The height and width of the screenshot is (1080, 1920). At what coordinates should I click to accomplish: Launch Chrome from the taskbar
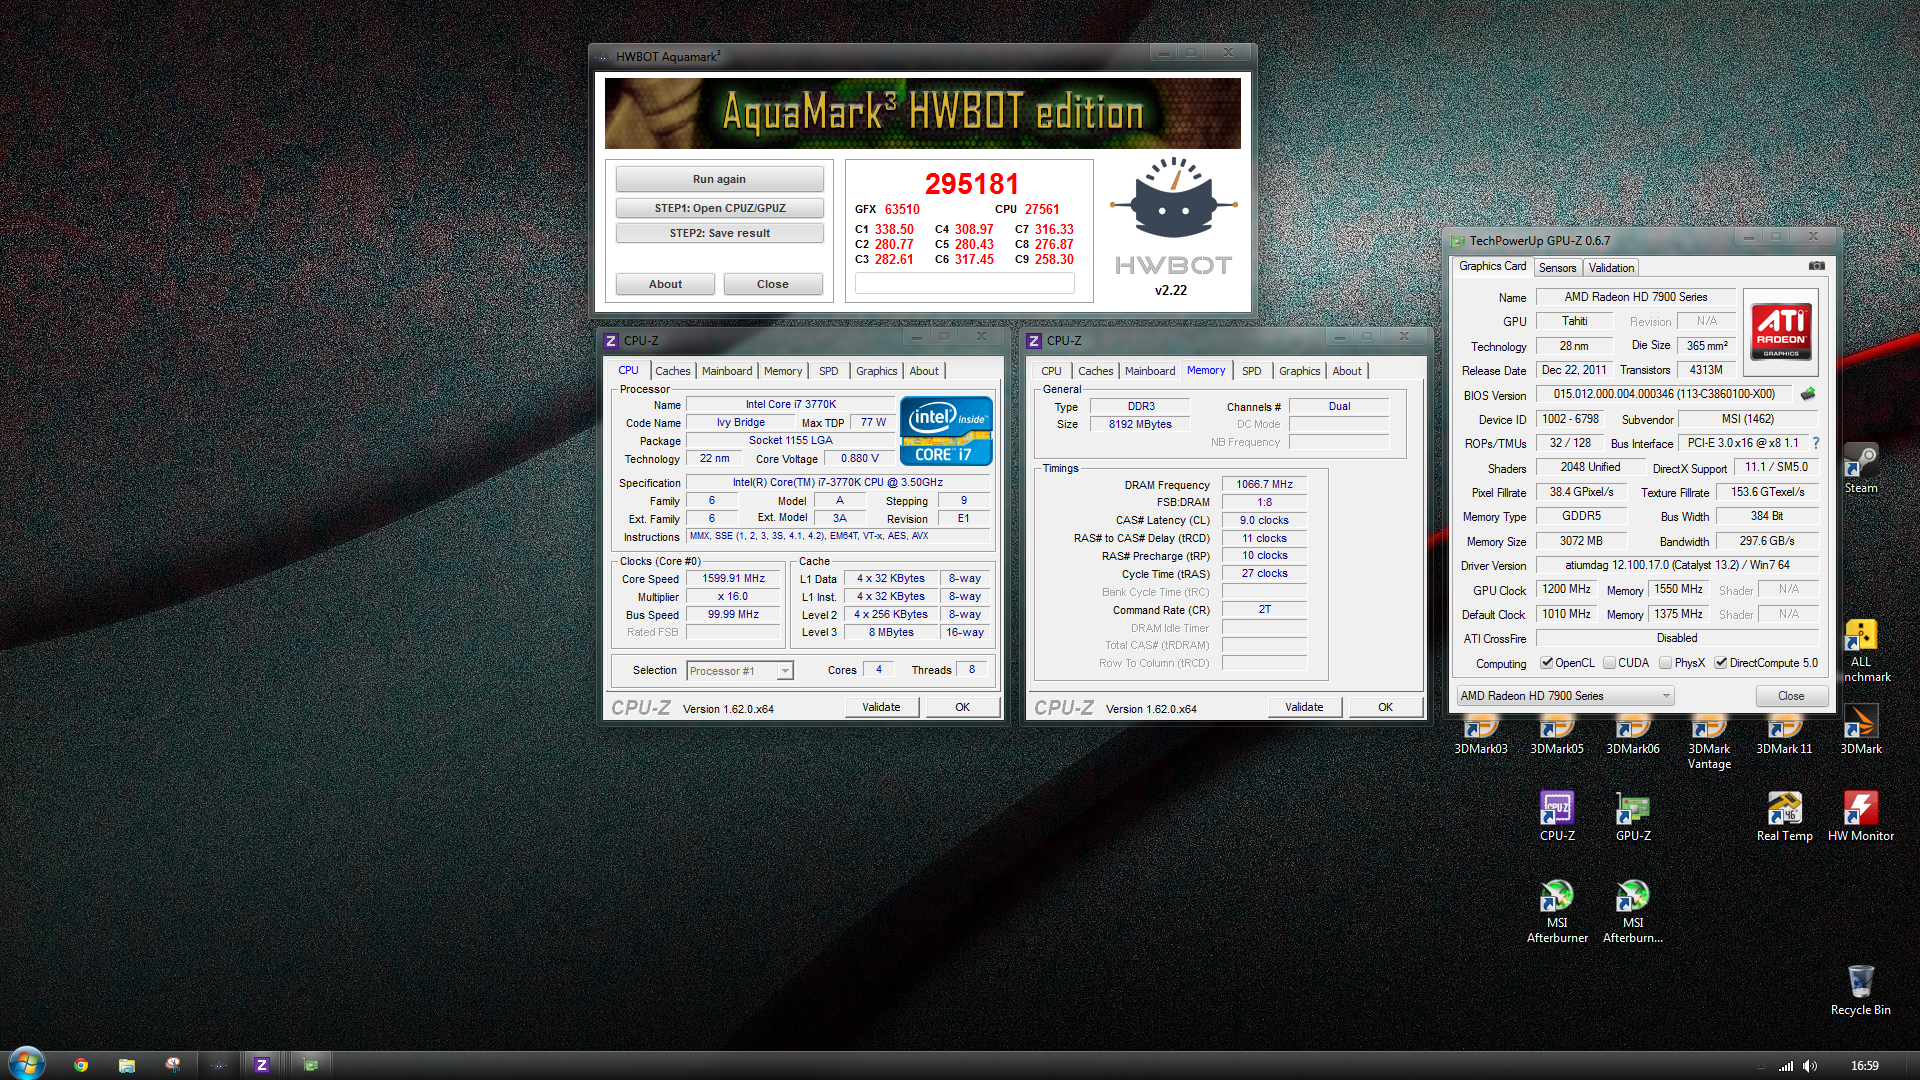81,1065
